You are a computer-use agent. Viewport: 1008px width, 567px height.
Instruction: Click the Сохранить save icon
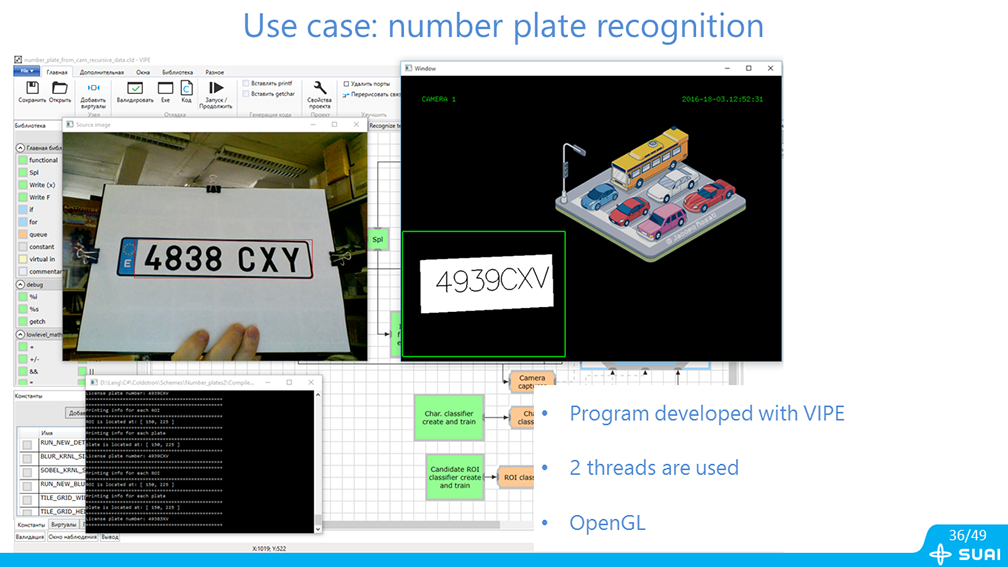coord(32,89)
